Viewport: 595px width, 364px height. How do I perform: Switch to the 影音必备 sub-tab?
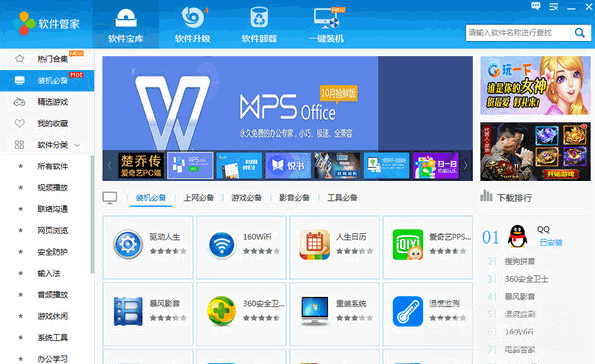click(x=294, y=198)
